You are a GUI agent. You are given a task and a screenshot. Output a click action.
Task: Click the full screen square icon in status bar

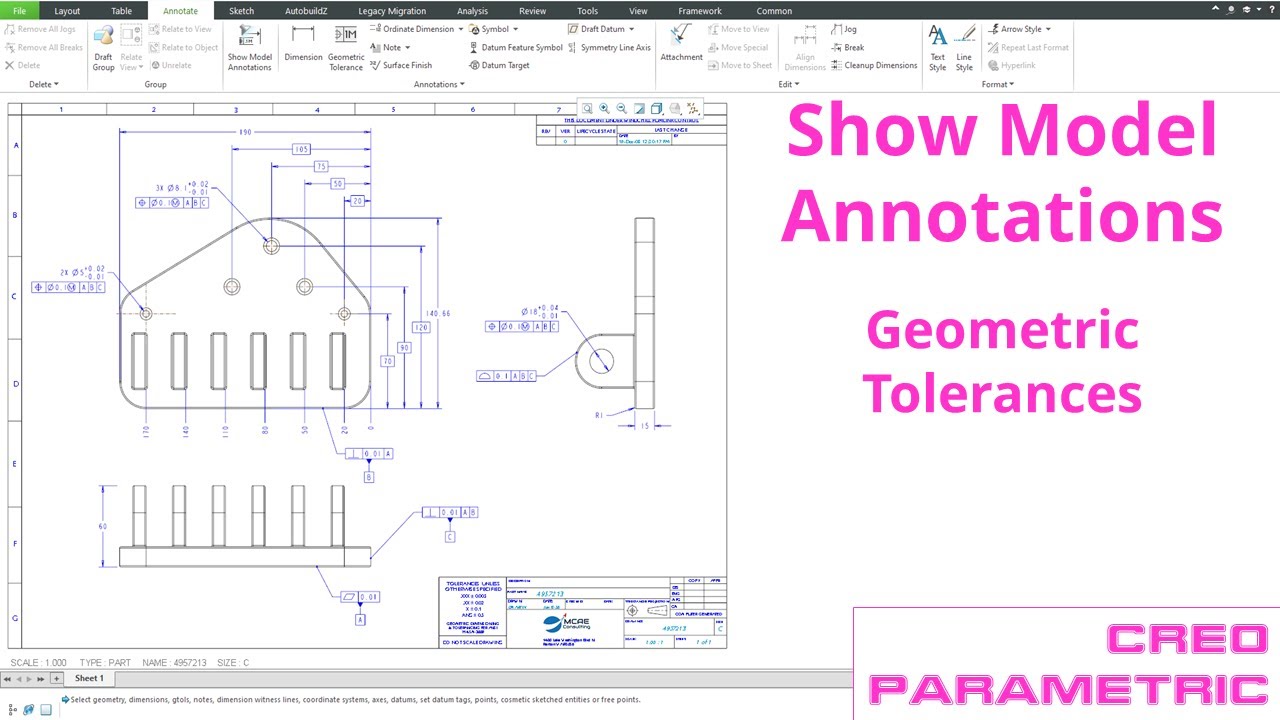click(46, 709)
